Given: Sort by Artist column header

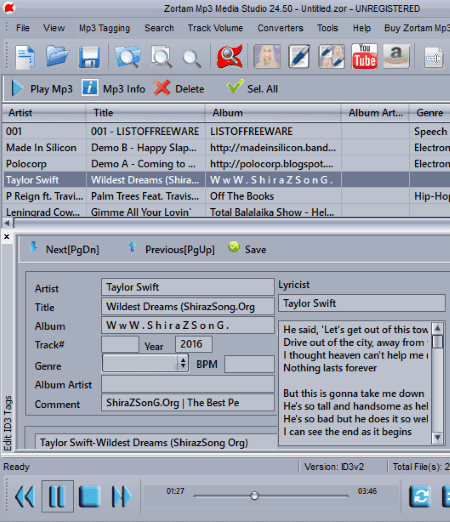Looking at the screenshot, I should click(44, 113).
